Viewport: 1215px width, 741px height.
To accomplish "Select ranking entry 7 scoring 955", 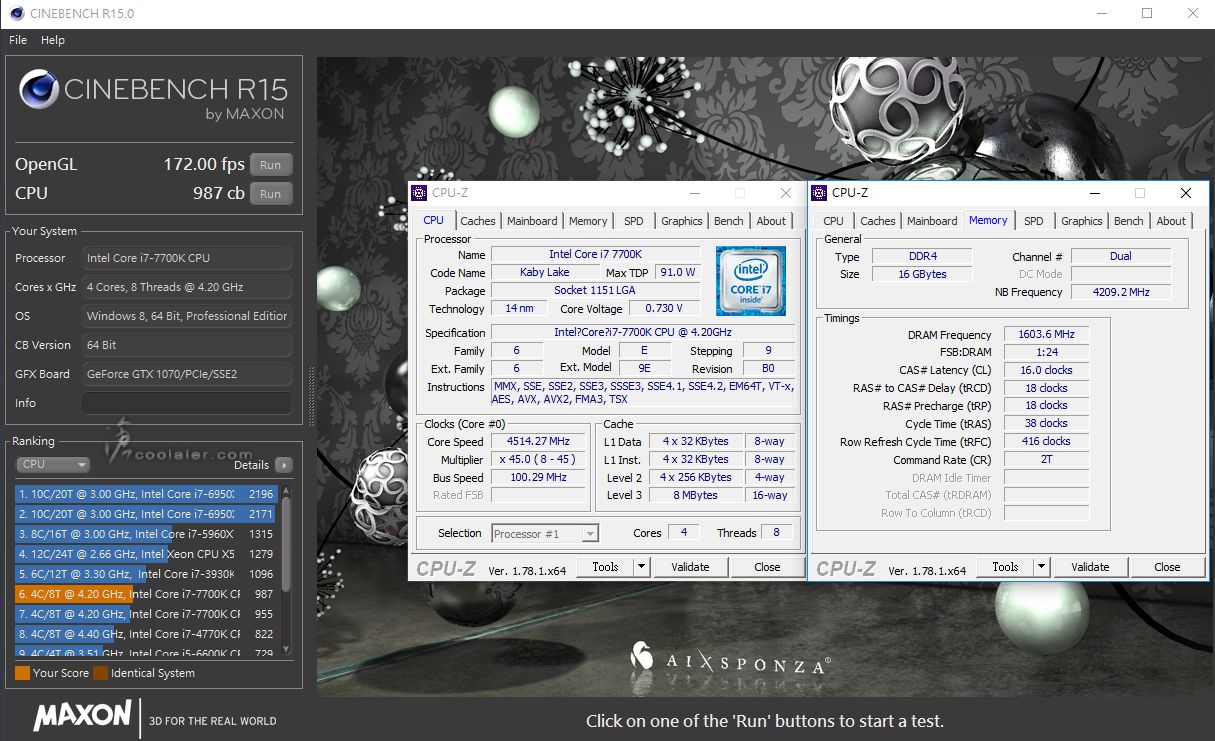I will tap(146, 614).
